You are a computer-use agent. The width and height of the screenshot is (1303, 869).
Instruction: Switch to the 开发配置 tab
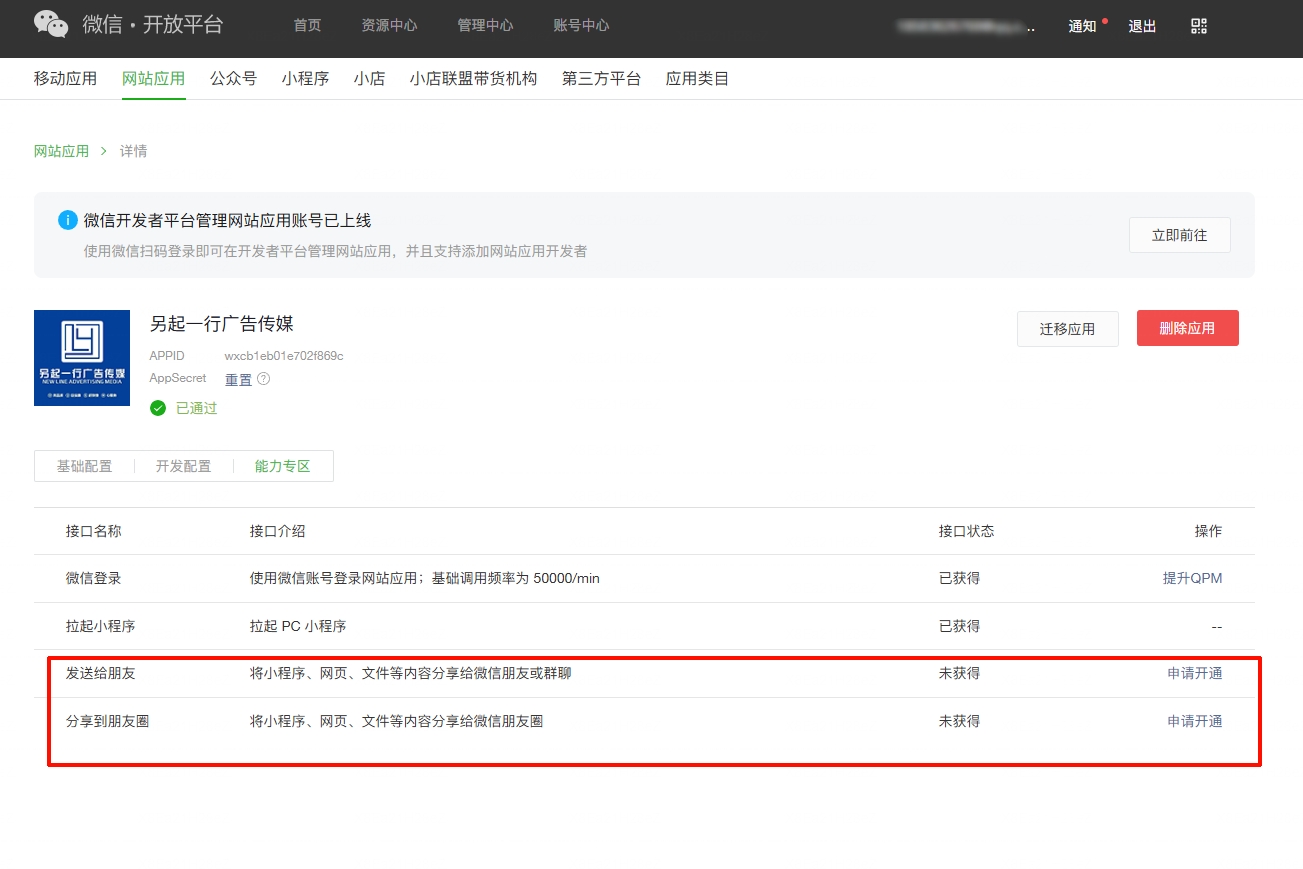[183, 465]
